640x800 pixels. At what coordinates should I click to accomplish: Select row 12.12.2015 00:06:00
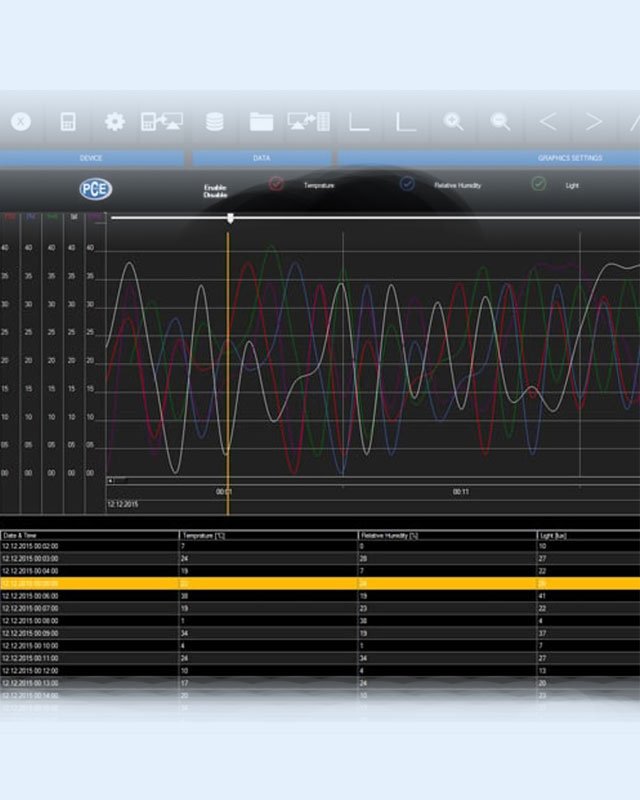320,596
